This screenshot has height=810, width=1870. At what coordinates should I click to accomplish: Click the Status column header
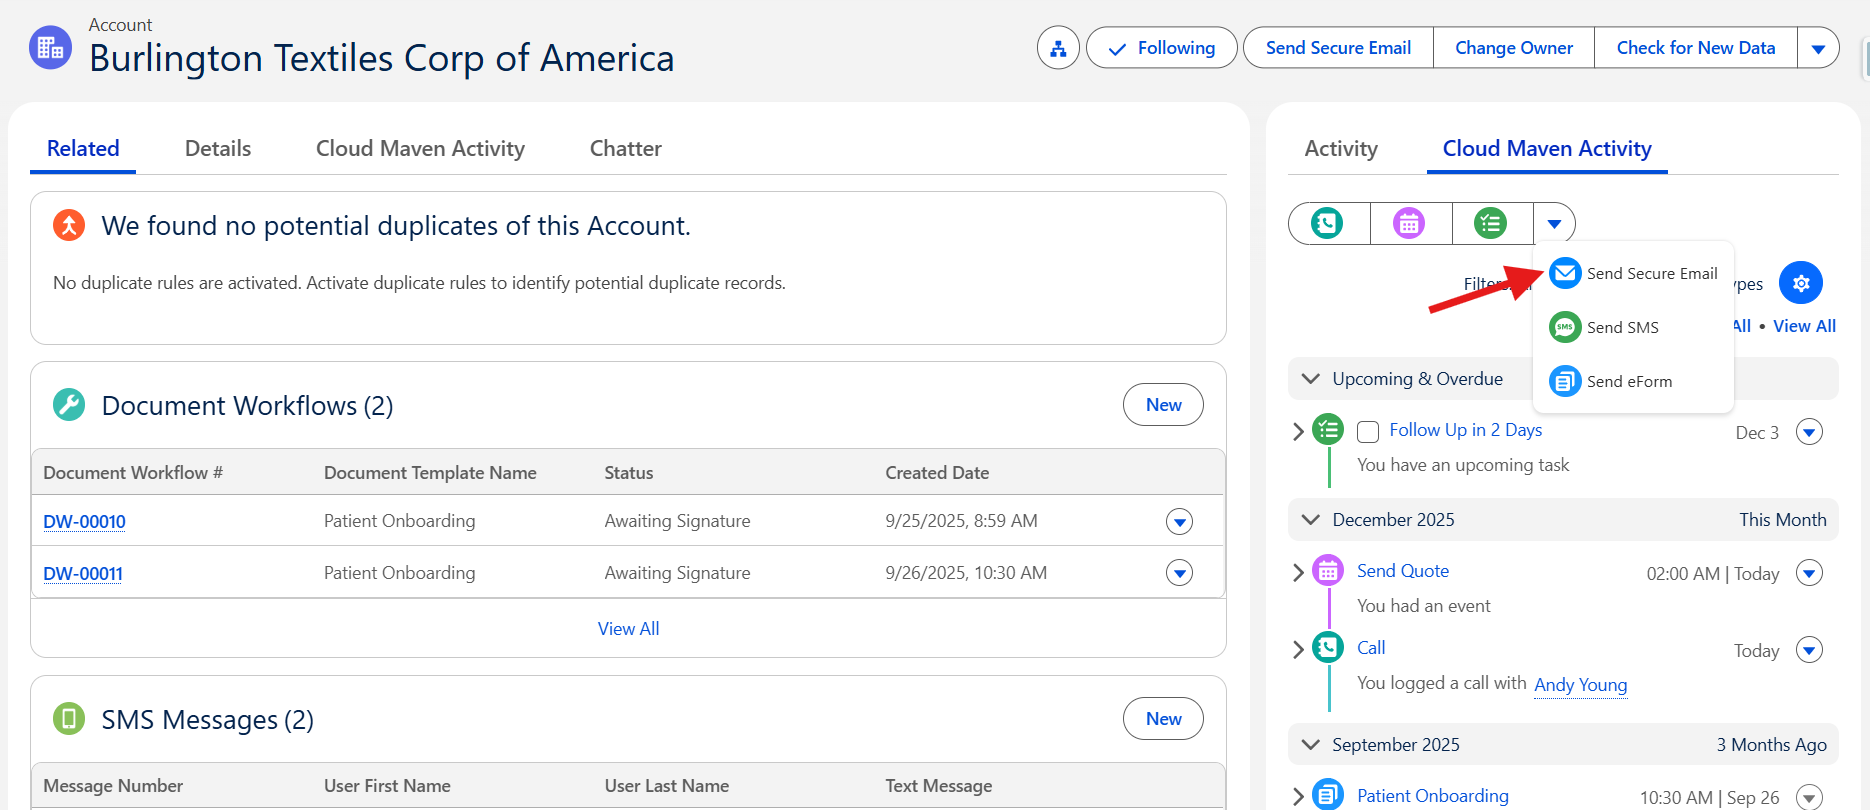coord(629,473)
